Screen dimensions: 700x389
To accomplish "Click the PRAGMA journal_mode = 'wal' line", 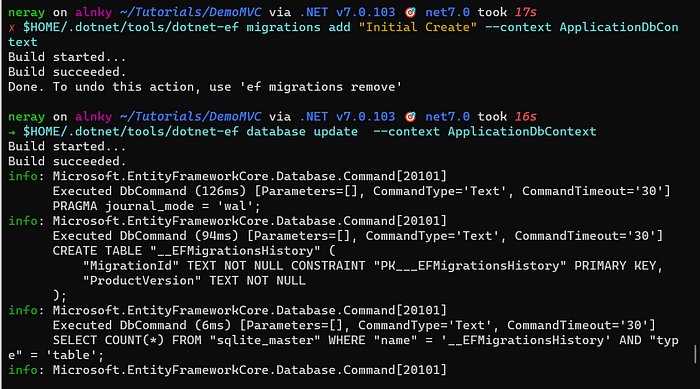I will click(156, 206).
